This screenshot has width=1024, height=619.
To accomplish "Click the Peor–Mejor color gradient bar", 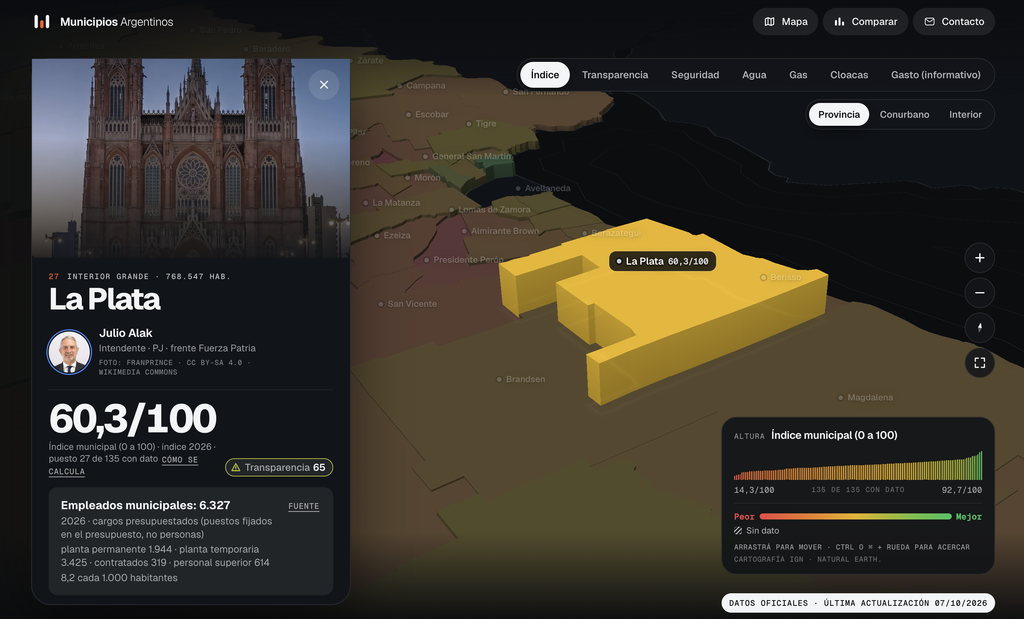I will click(x=856, y=516).
